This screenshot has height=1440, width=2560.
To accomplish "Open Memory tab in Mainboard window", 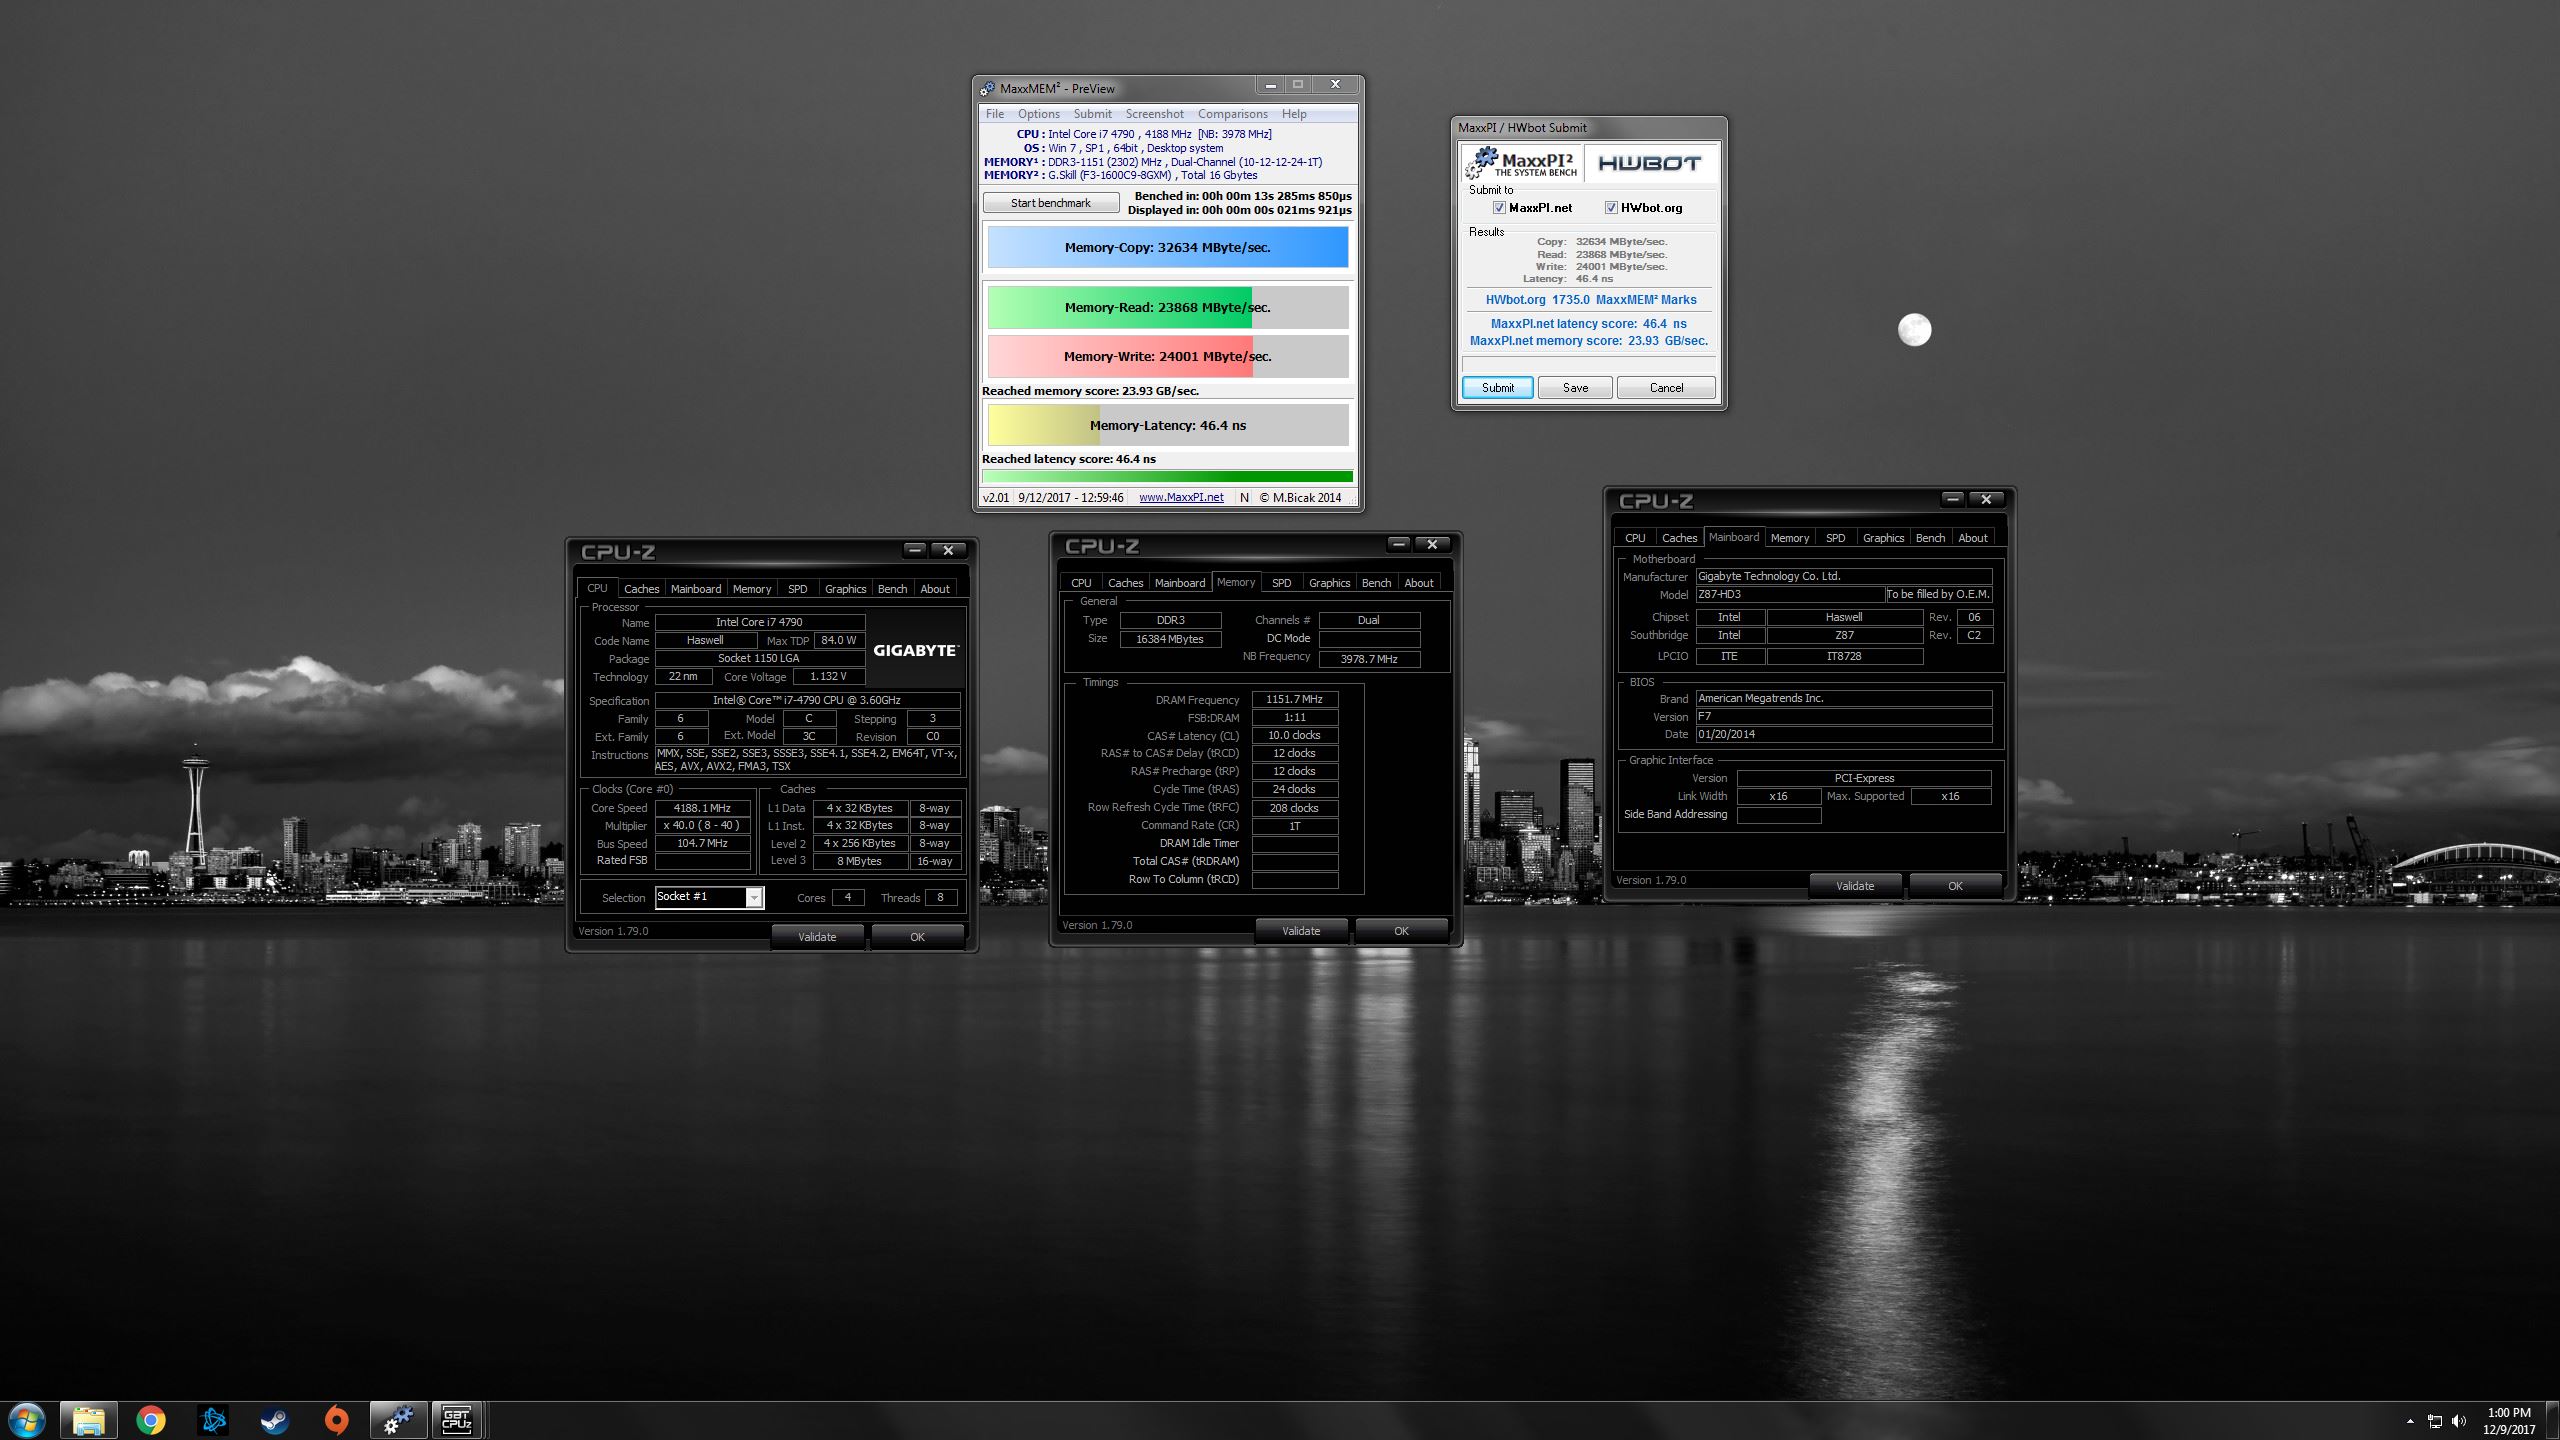I will click(1789, 538).
